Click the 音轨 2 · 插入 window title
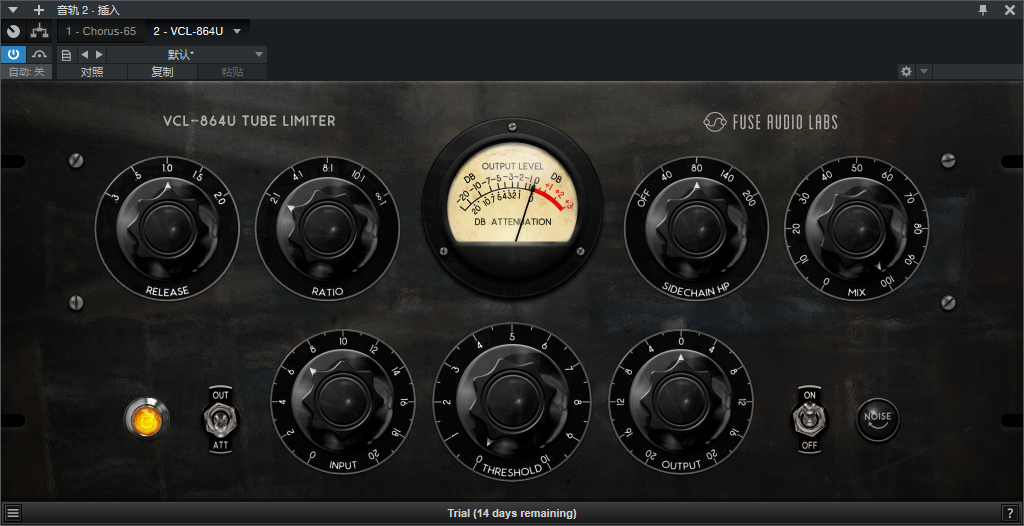This screenshot has width=1024, height=526. [x=89, y=10]
